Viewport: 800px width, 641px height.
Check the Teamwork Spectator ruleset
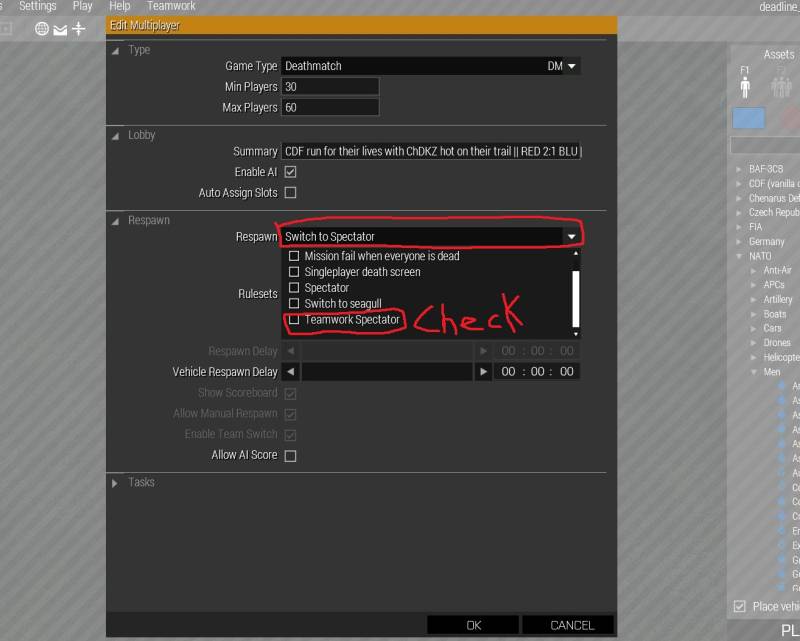point(294,320)
